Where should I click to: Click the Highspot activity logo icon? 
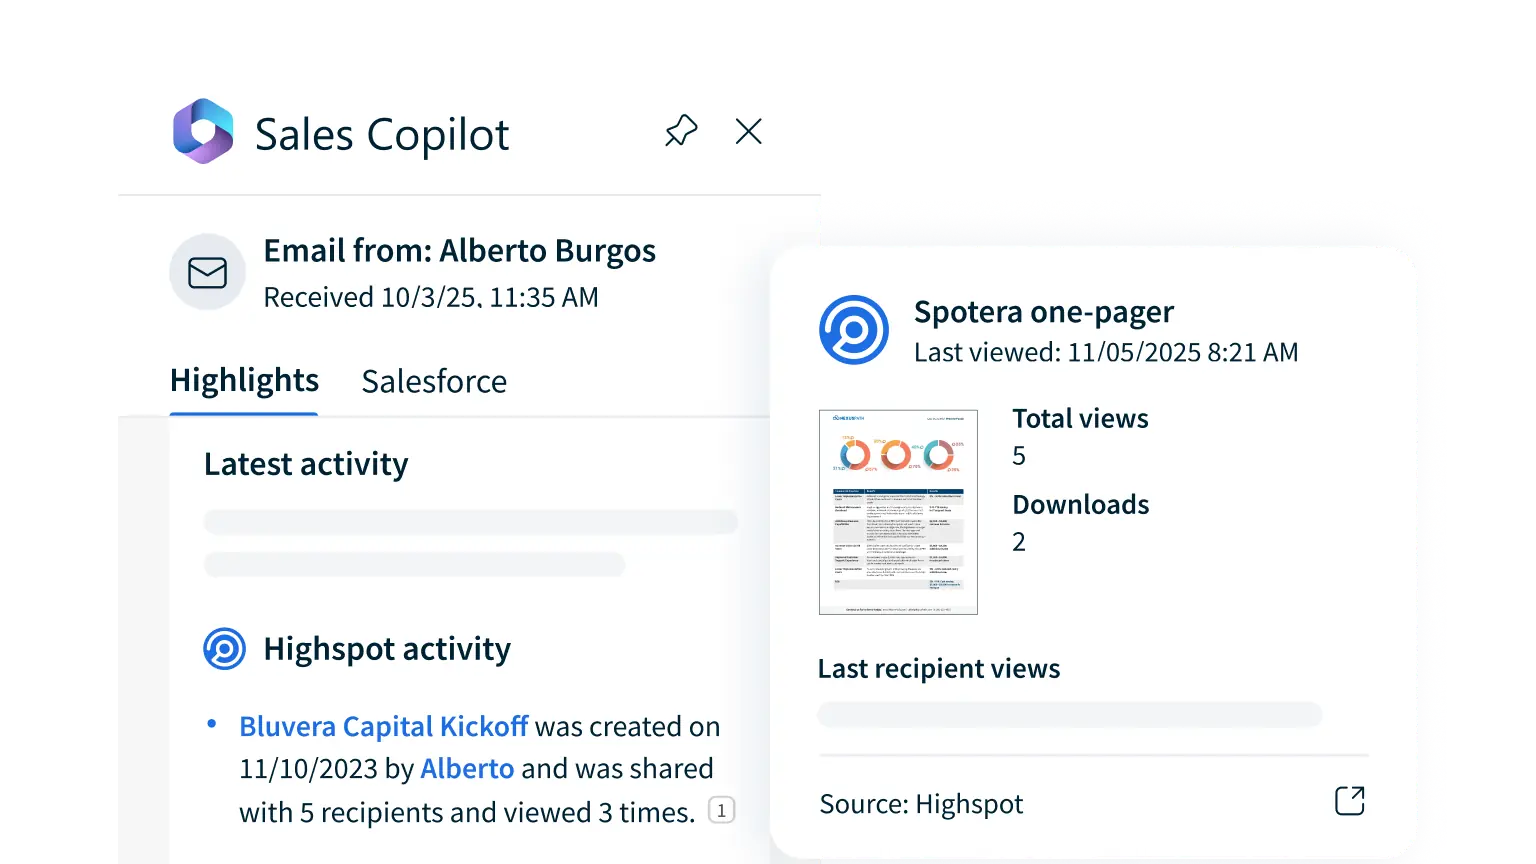pos(224,649)
